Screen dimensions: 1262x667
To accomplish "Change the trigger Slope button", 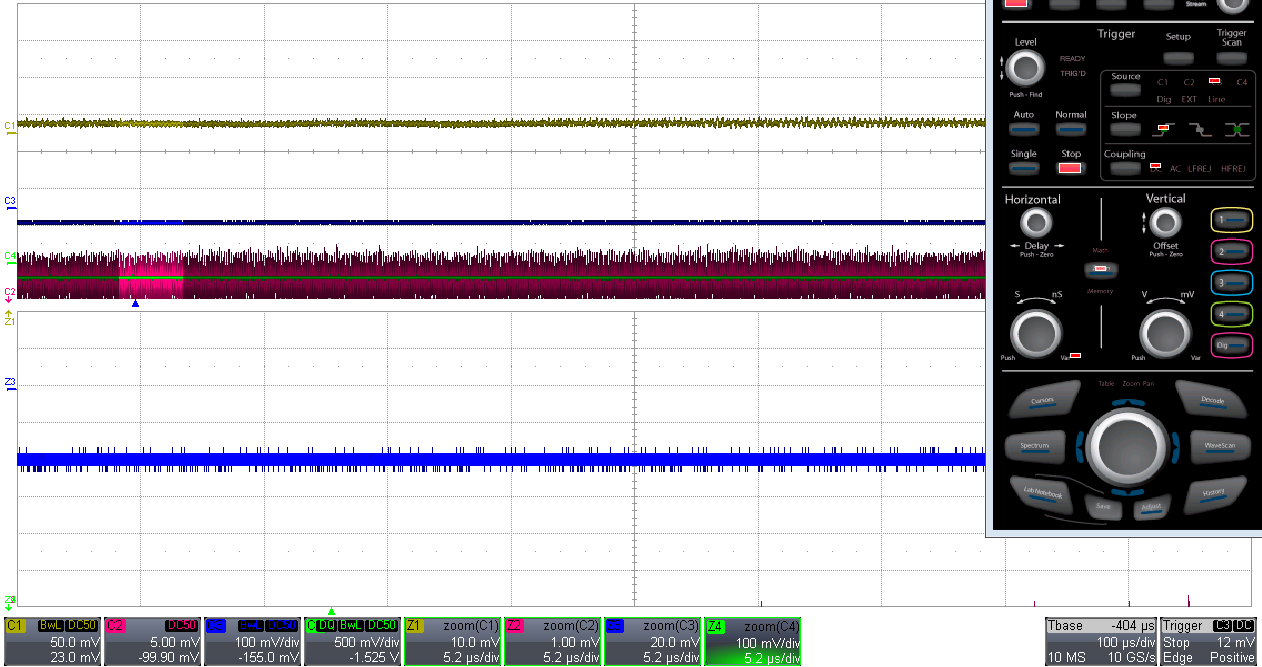I will [1125, 130].
